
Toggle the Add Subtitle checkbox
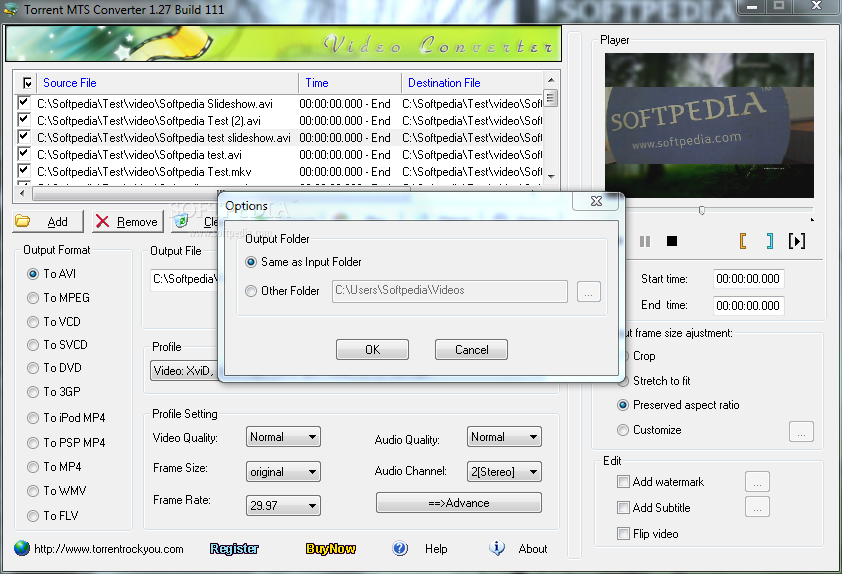tap(623, 507)
